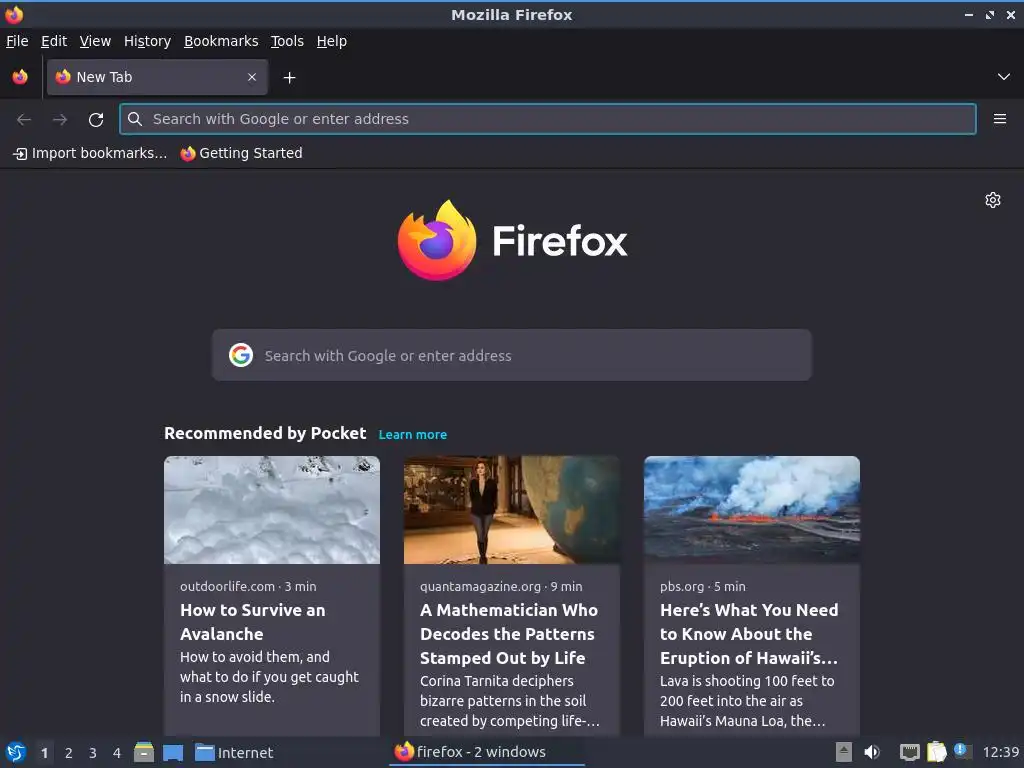
Task: Switch to workspace 1
Action: coord(44,753)
